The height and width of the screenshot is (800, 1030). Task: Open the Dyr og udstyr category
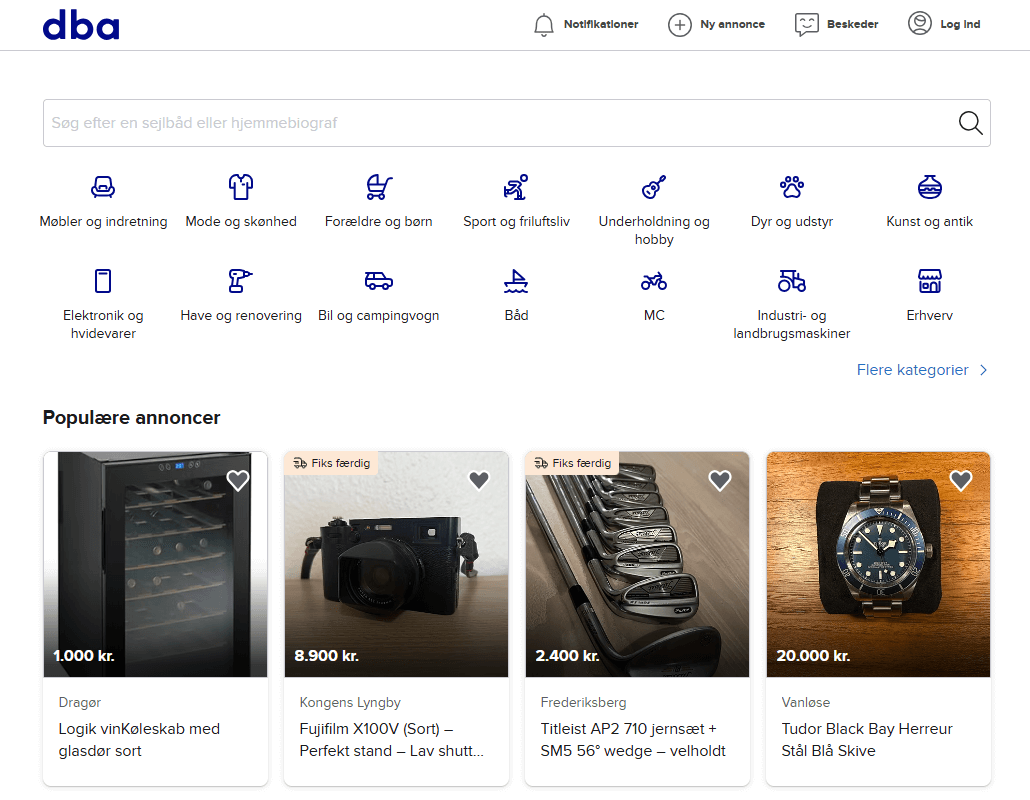point(791,200)
